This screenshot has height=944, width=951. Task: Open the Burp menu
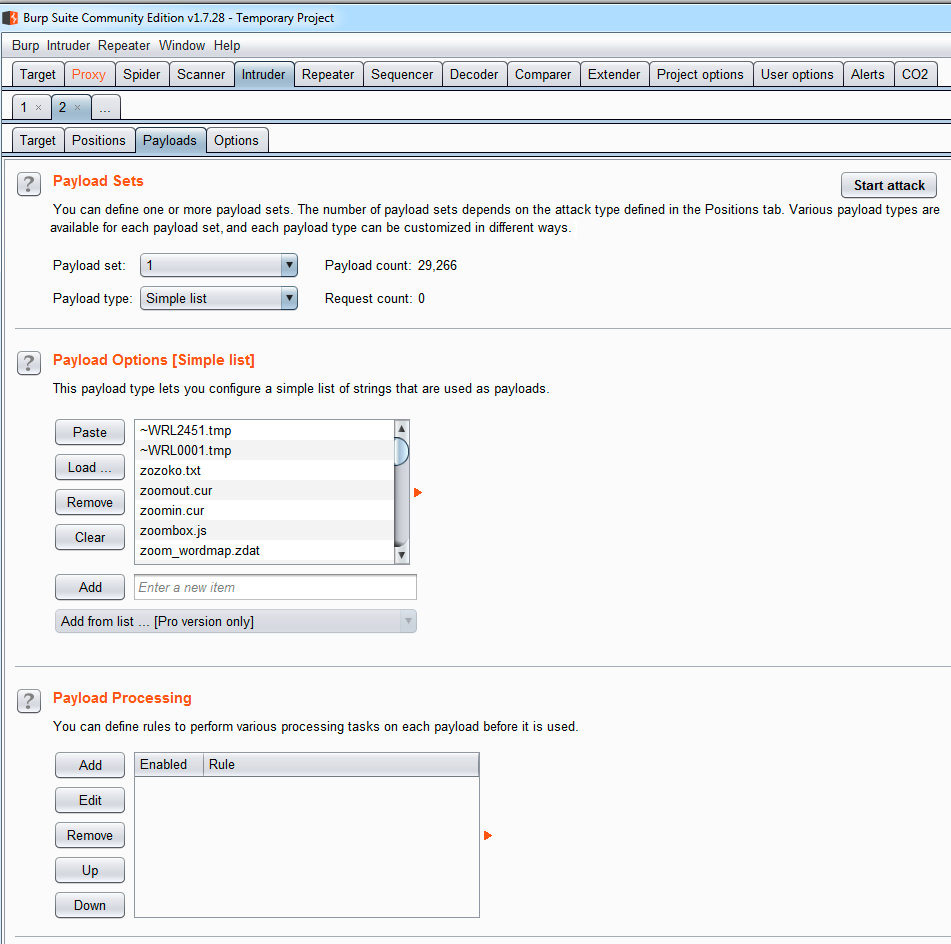pyautogui.click(x=25, y=46)
